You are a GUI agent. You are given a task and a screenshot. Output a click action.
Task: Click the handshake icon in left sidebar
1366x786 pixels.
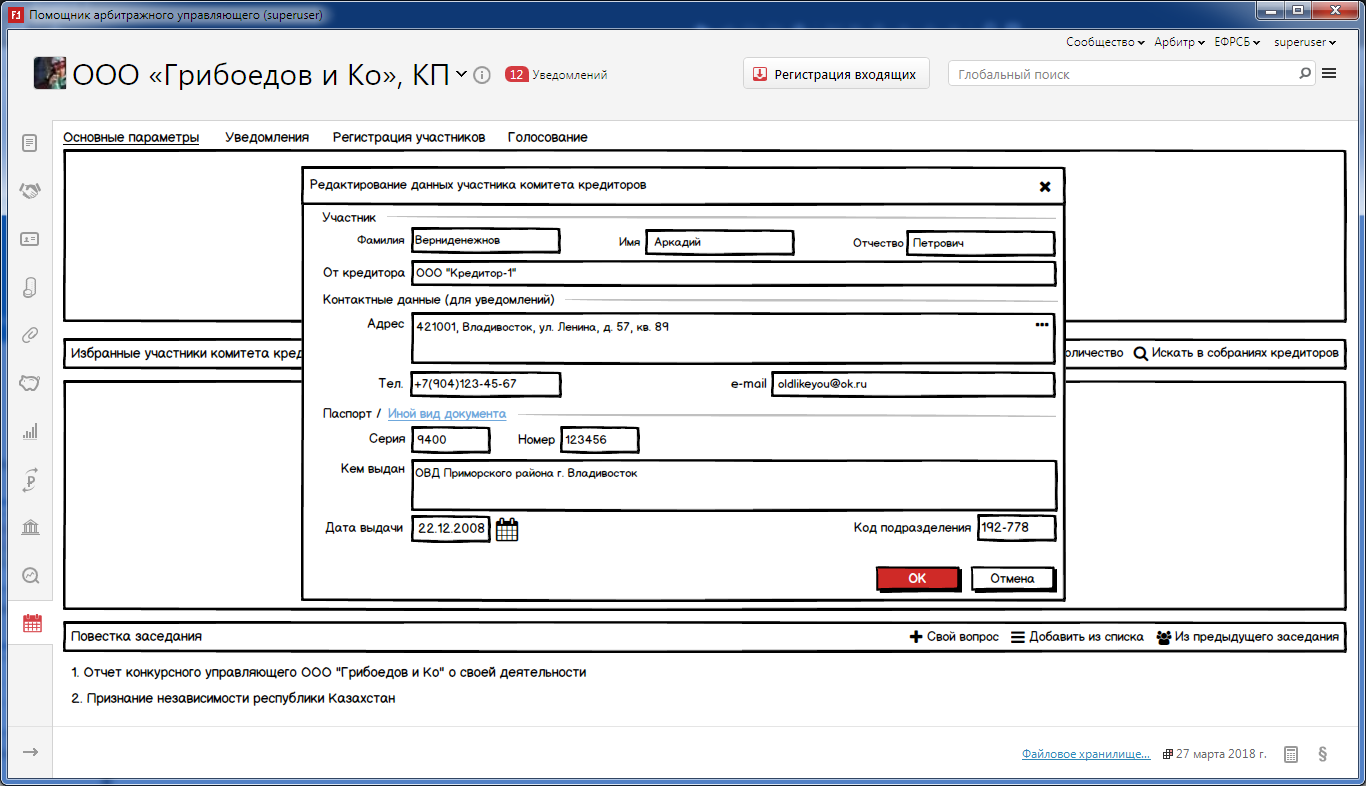point(30,191)
